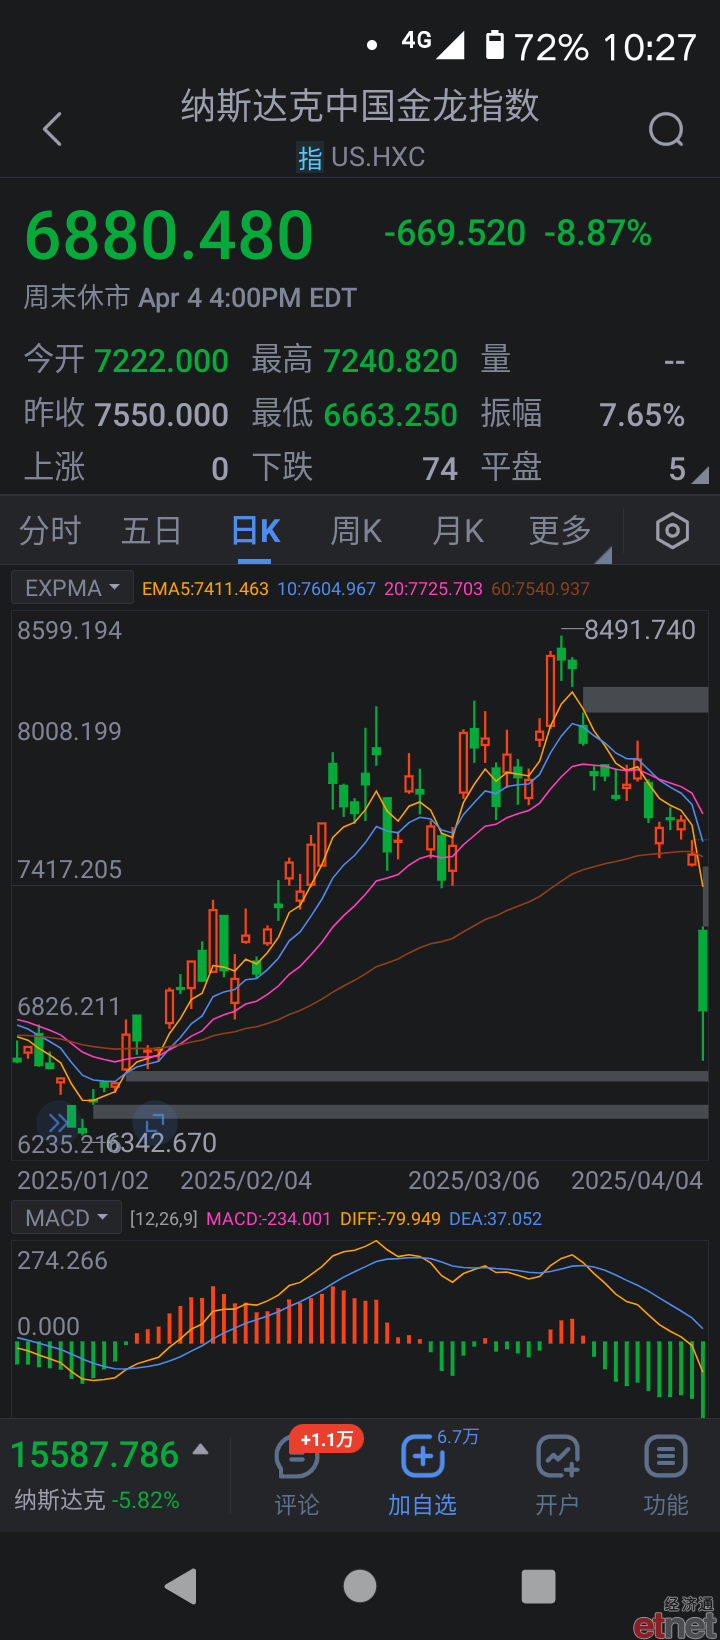Tap the MACD:-234.001 readout

[x=268, y=1219]
